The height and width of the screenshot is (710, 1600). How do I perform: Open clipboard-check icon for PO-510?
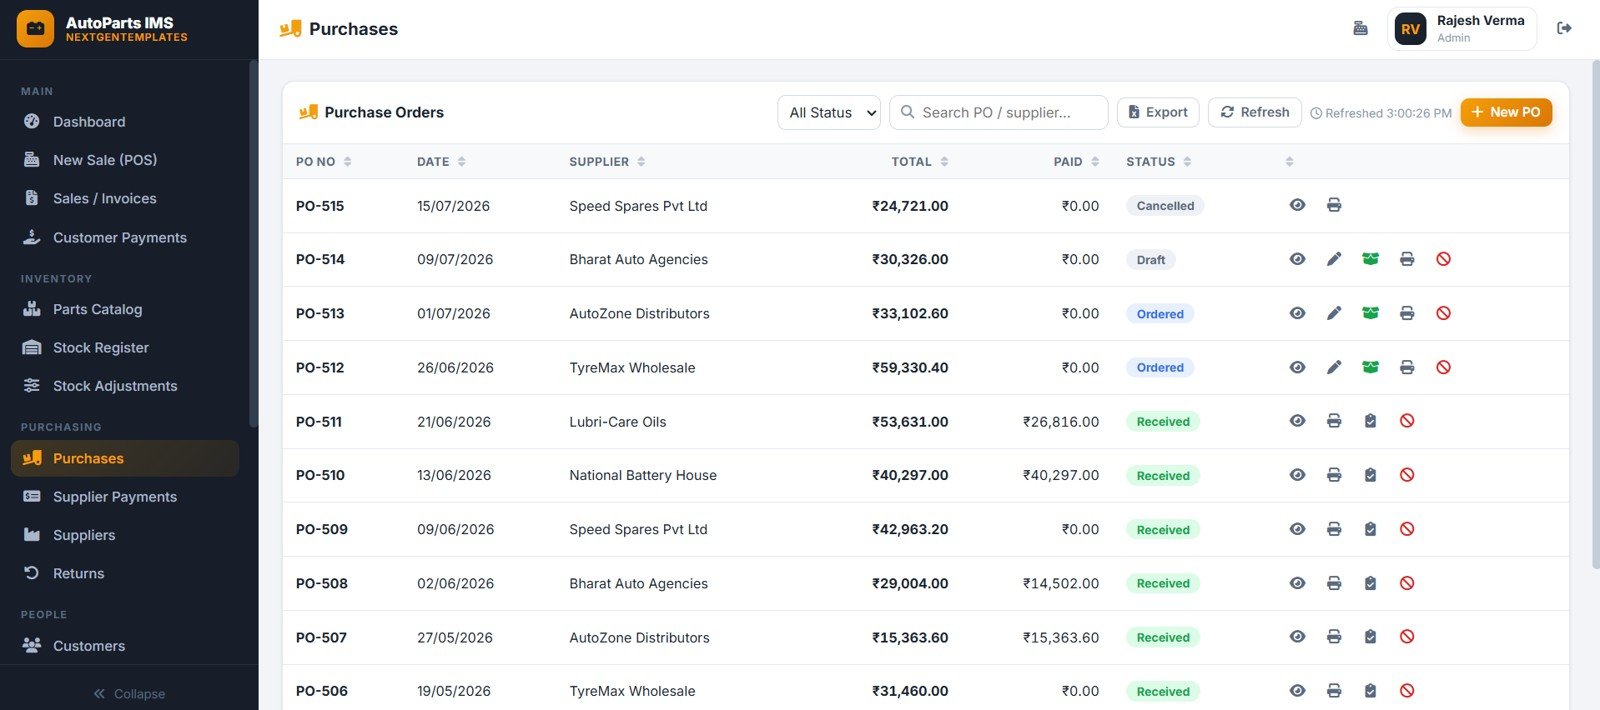click(x=1370, y=475)
